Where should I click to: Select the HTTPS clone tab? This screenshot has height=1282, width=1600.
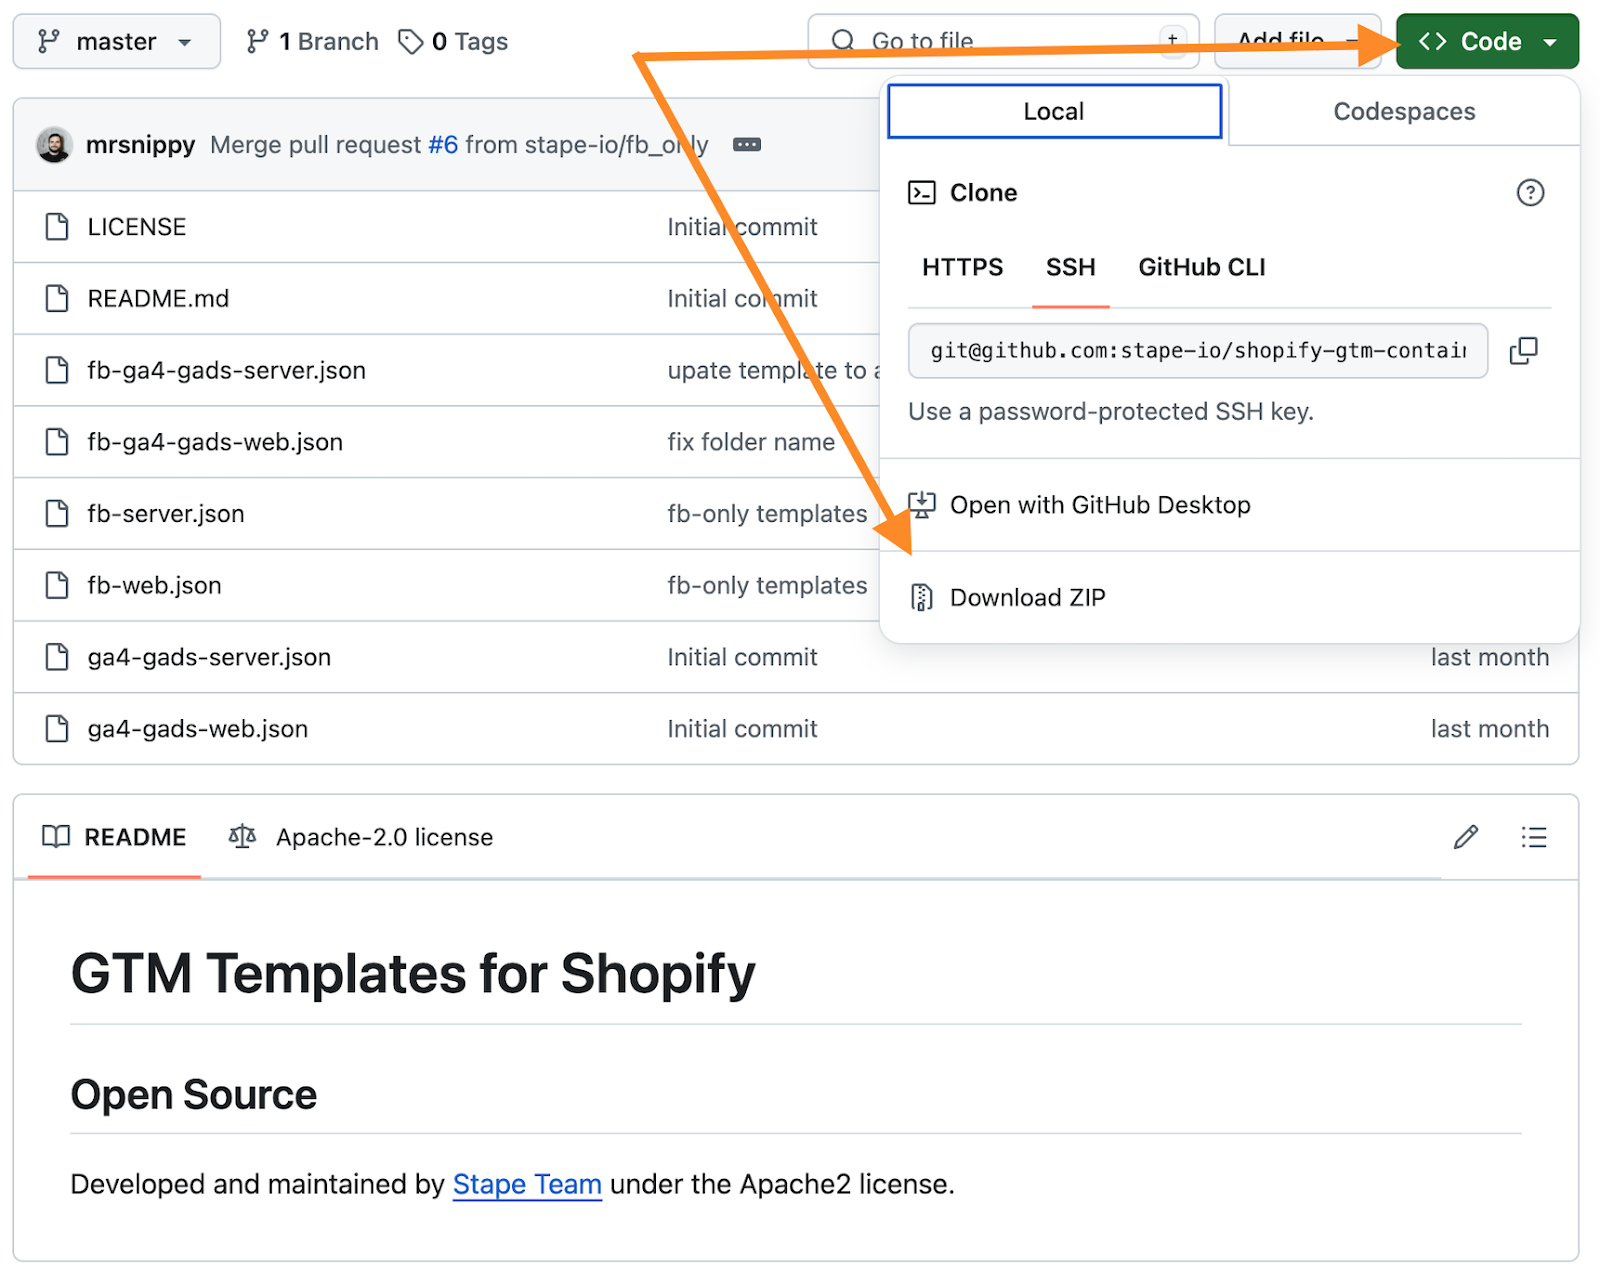click(x=962, y=267)
